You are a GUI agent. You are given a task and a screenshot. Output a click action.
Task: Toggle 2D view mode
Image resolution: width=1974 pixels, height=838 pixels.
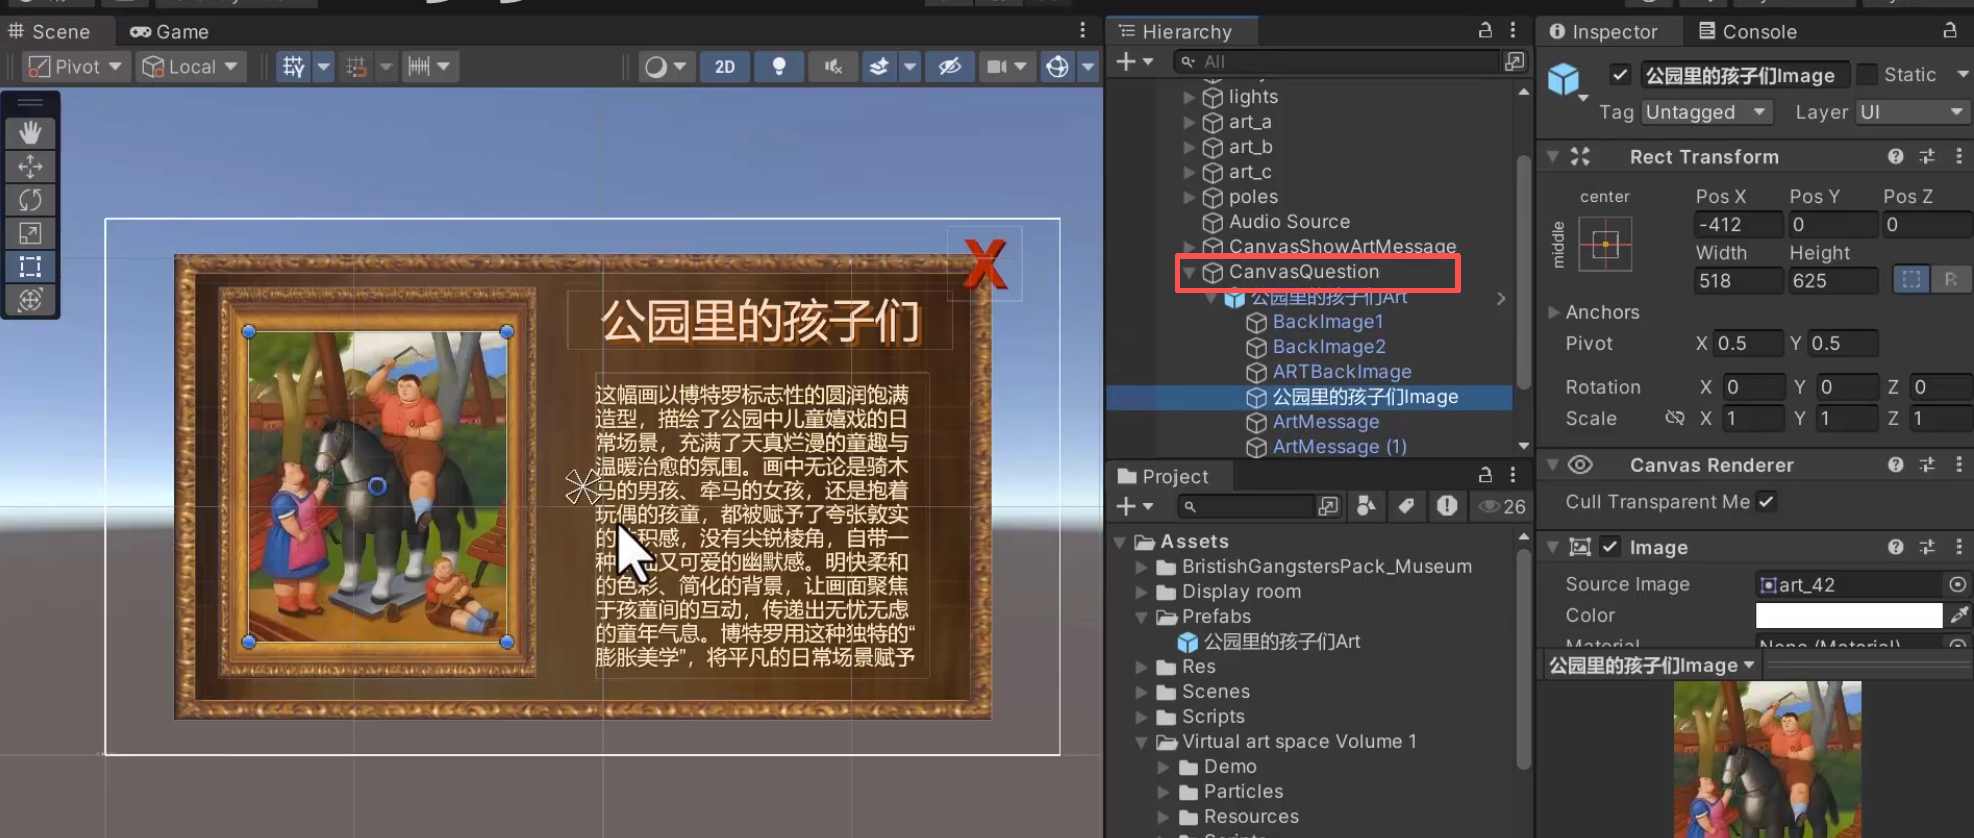click(725, 67)
